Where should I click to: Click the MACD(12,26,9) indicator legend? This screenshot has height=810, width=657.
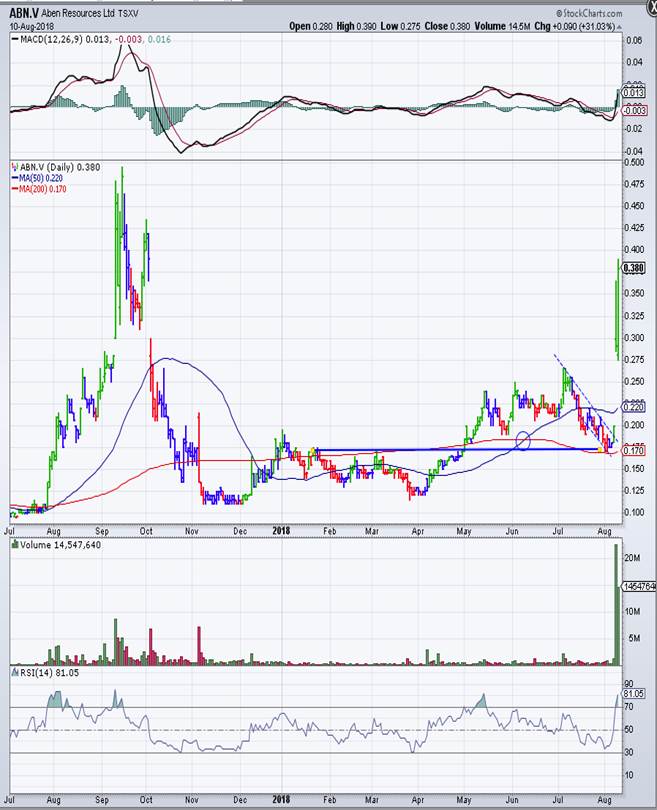(91, 39)
